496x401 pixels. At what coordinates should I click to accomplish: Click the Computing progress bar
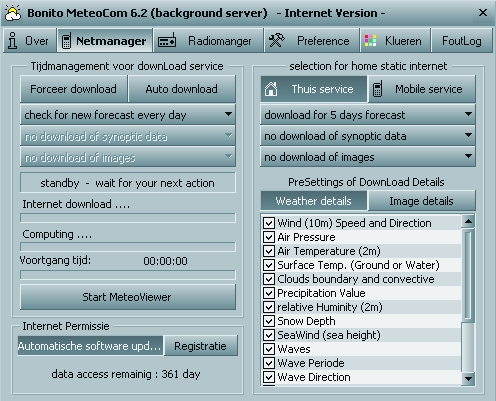(128, 247)
